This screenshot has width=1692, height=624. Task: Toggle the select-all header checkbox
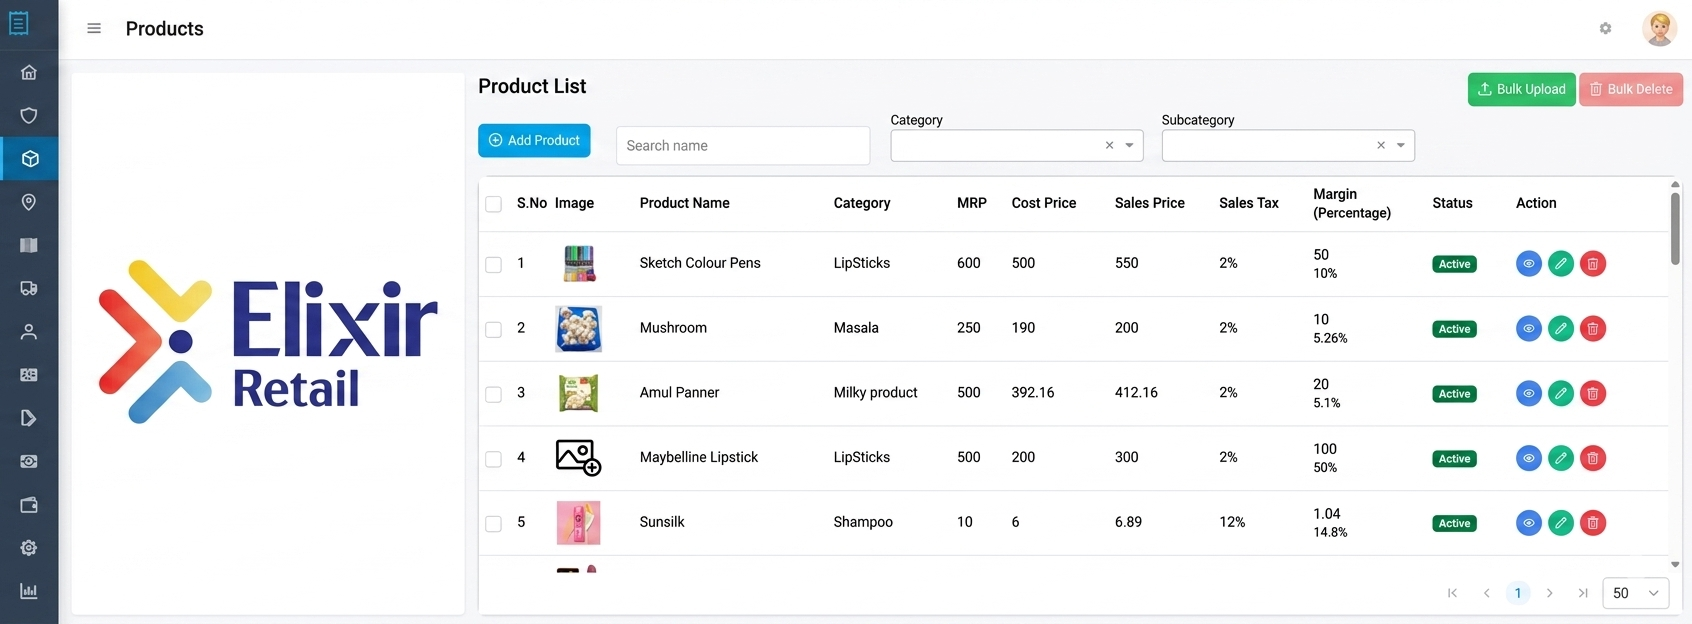(493, 204)
